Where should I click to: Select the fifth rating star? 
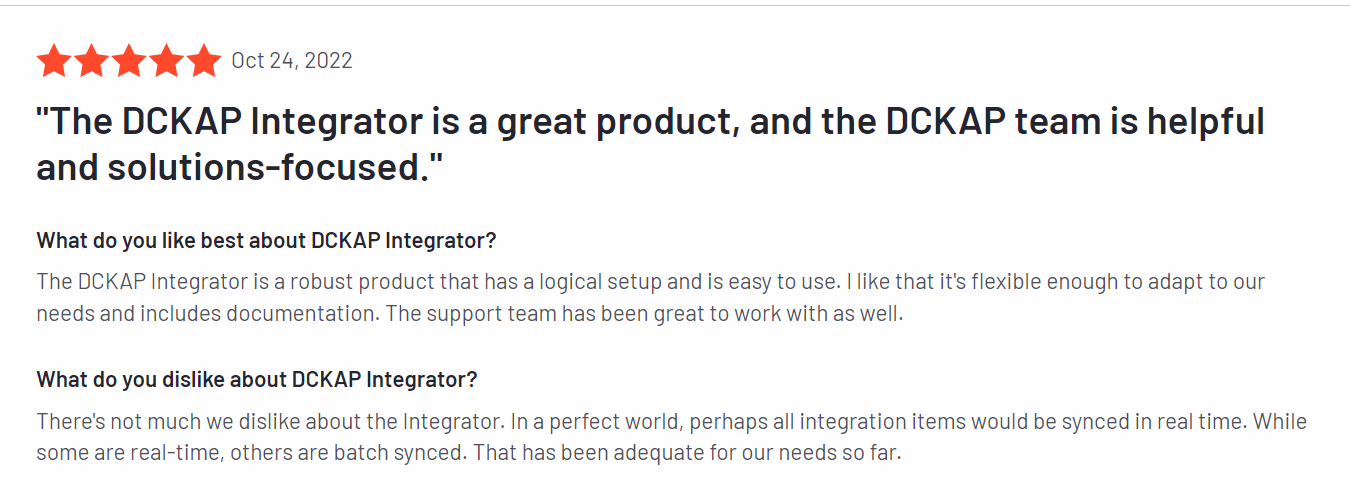pos(204,61)
